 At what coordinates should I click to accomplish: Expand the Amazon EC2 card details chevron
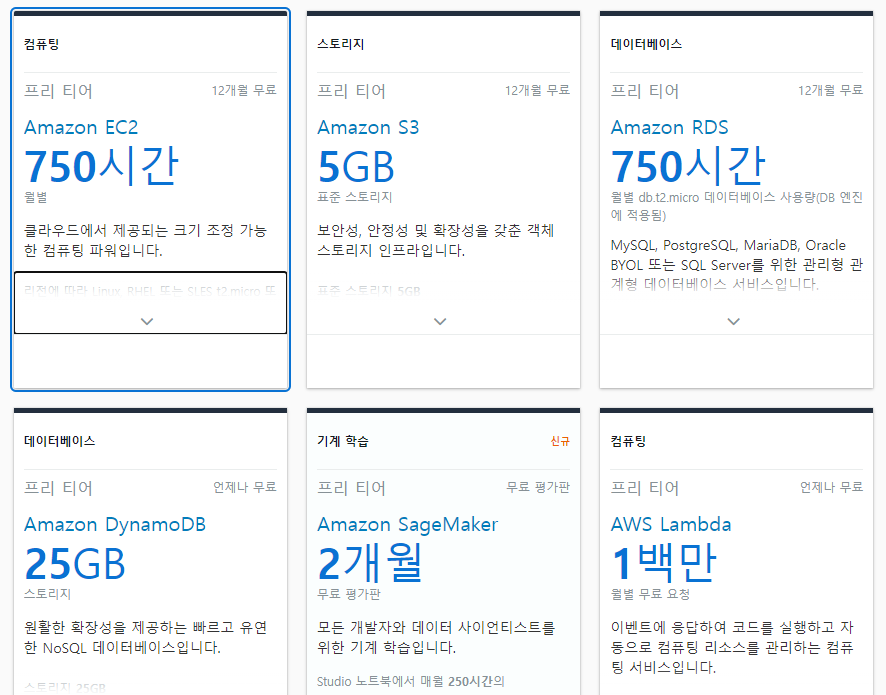click(147, 321)
